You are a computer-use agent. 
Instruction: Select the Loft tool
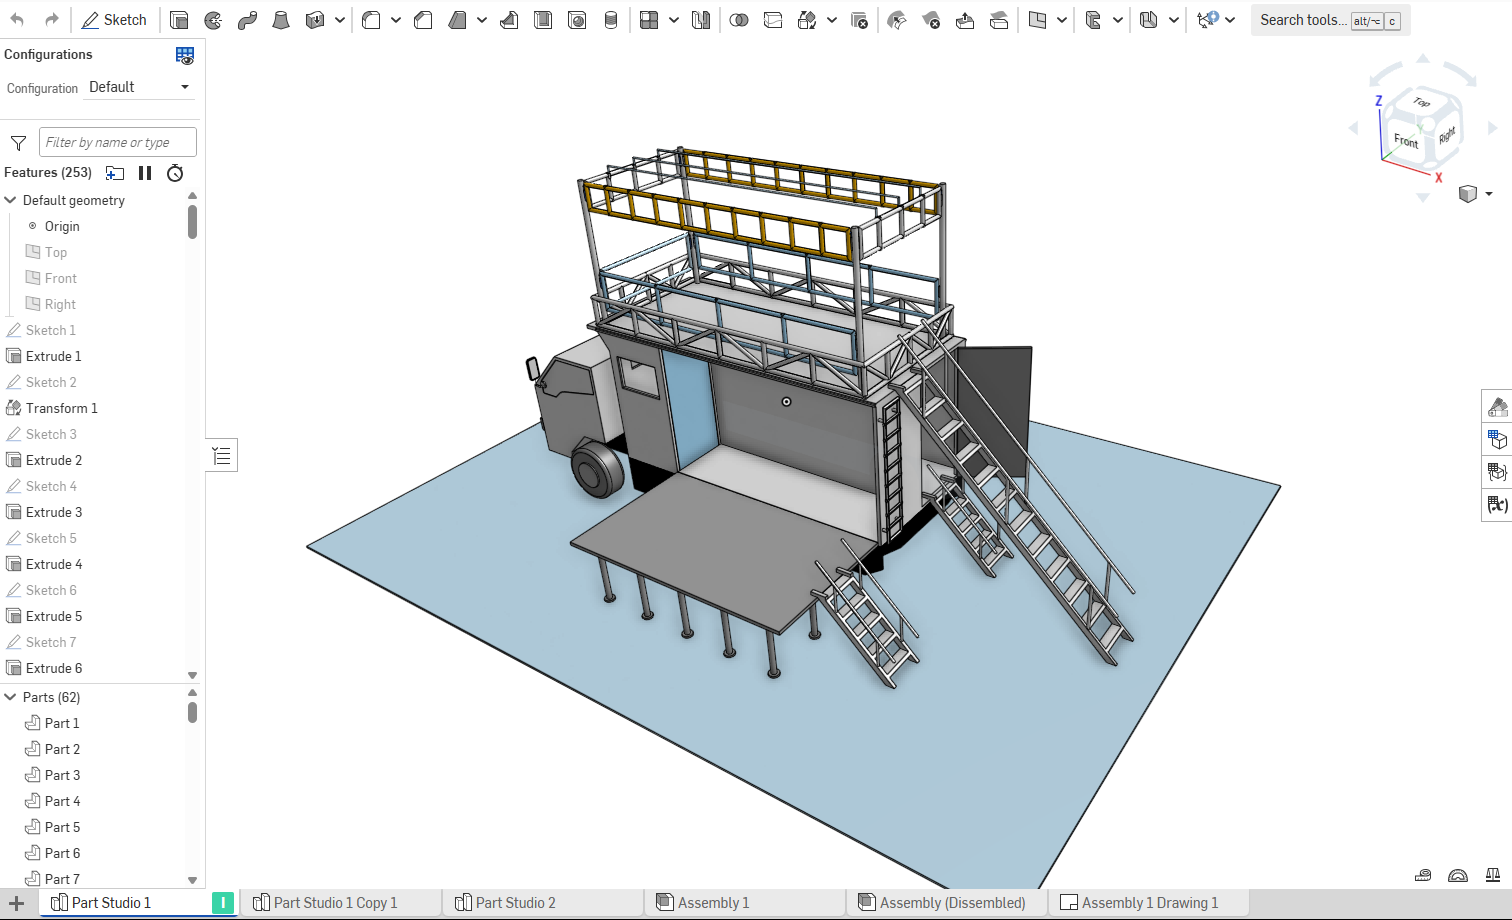281,20
